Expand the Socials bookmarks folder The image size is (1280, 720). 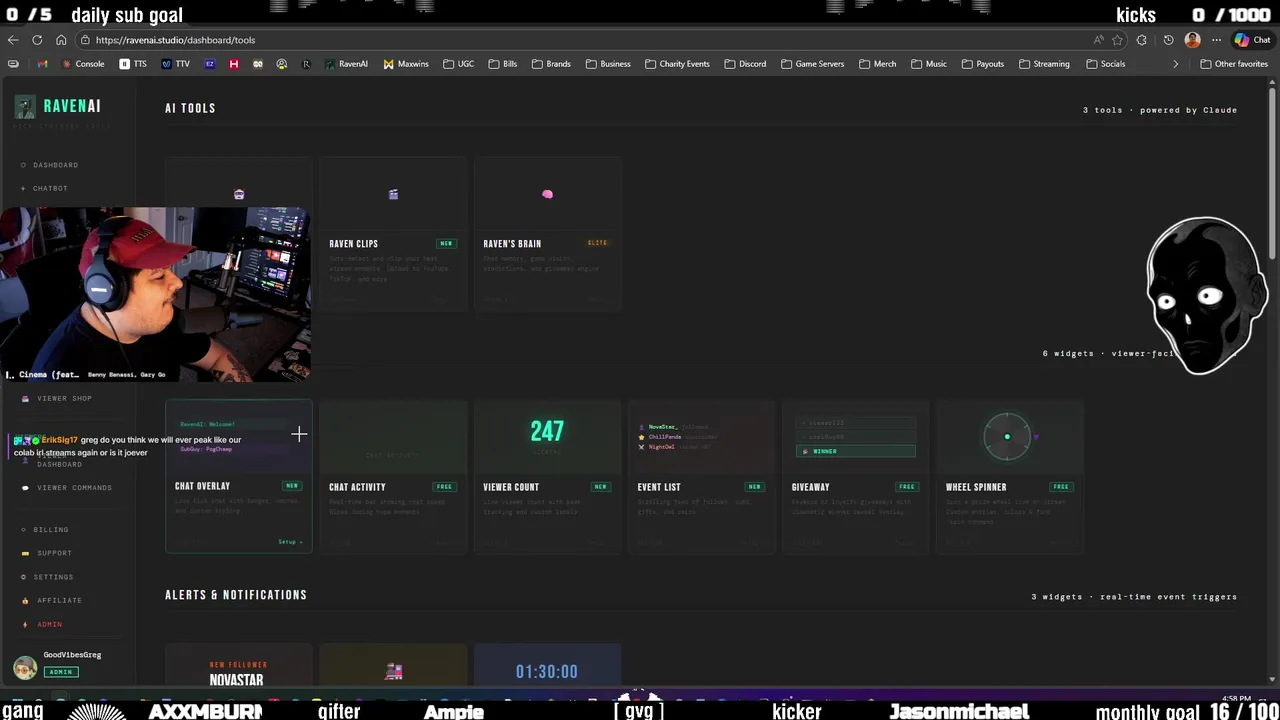(x=1105, y=64)
